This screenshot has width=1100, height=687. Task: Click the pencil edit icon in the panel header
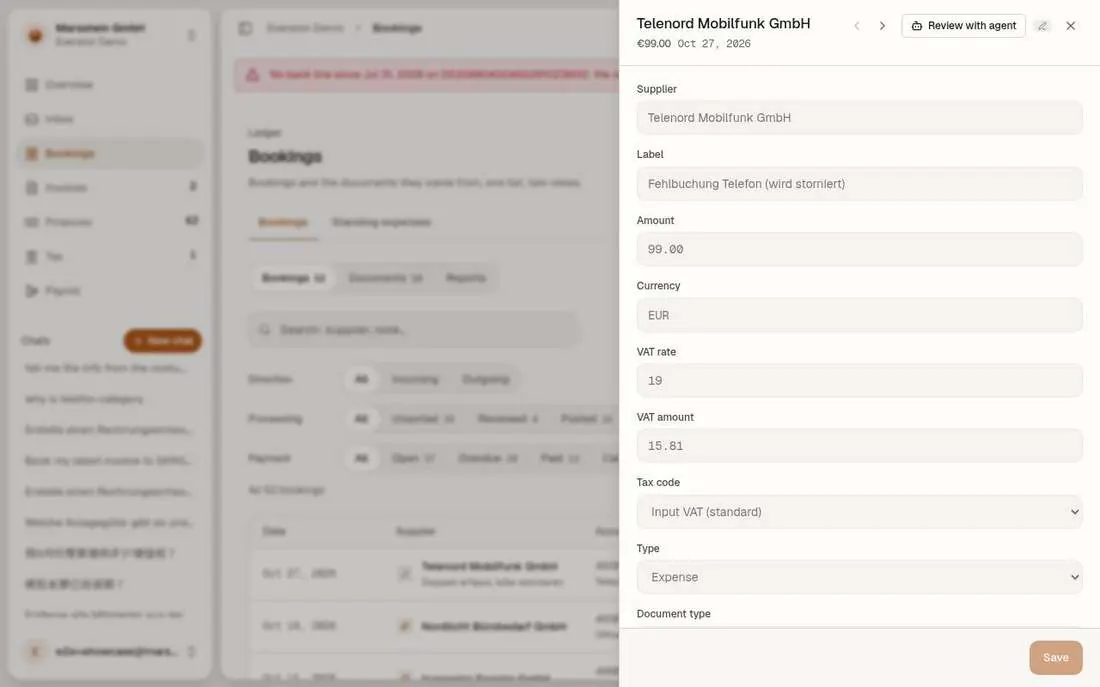tap(1042, 26)
